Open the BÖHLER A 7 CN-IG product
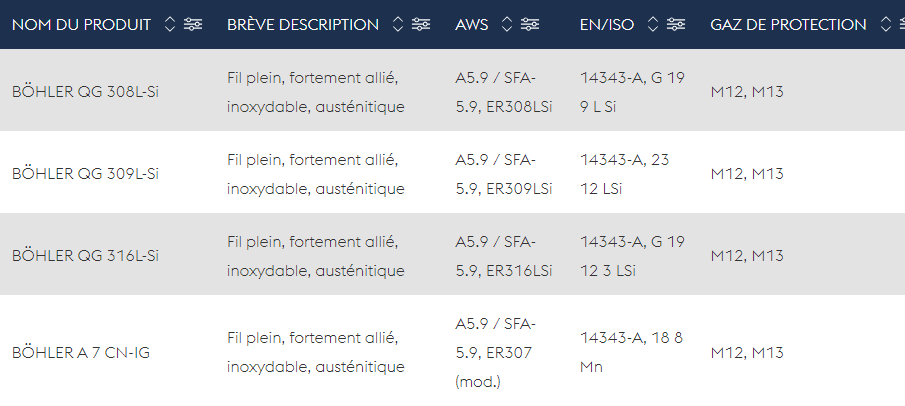This screenshot has width=905, height=406. (x=81, y=352)
